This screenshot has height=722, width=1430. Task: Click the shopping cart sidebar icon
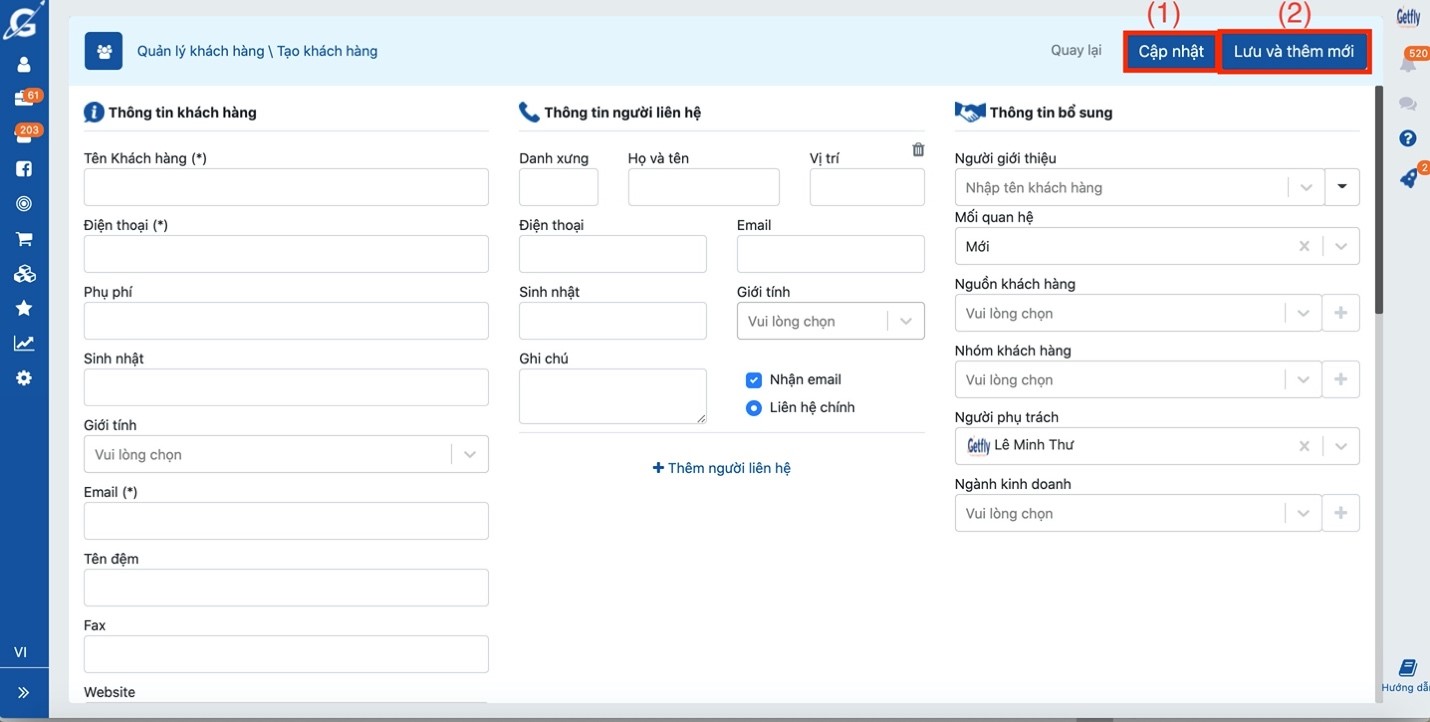click(x=24, y=239)
